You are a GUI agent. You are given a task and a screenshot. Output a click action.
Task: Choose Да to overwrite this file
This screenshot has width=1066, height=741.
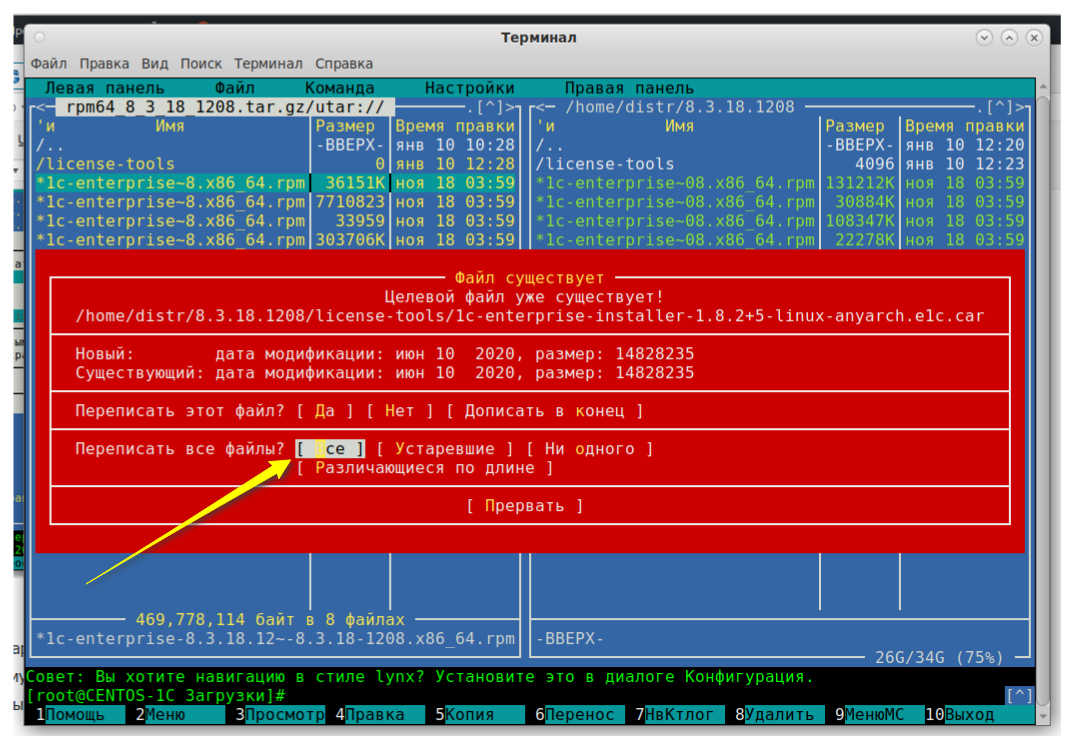(x=325, y=411)
